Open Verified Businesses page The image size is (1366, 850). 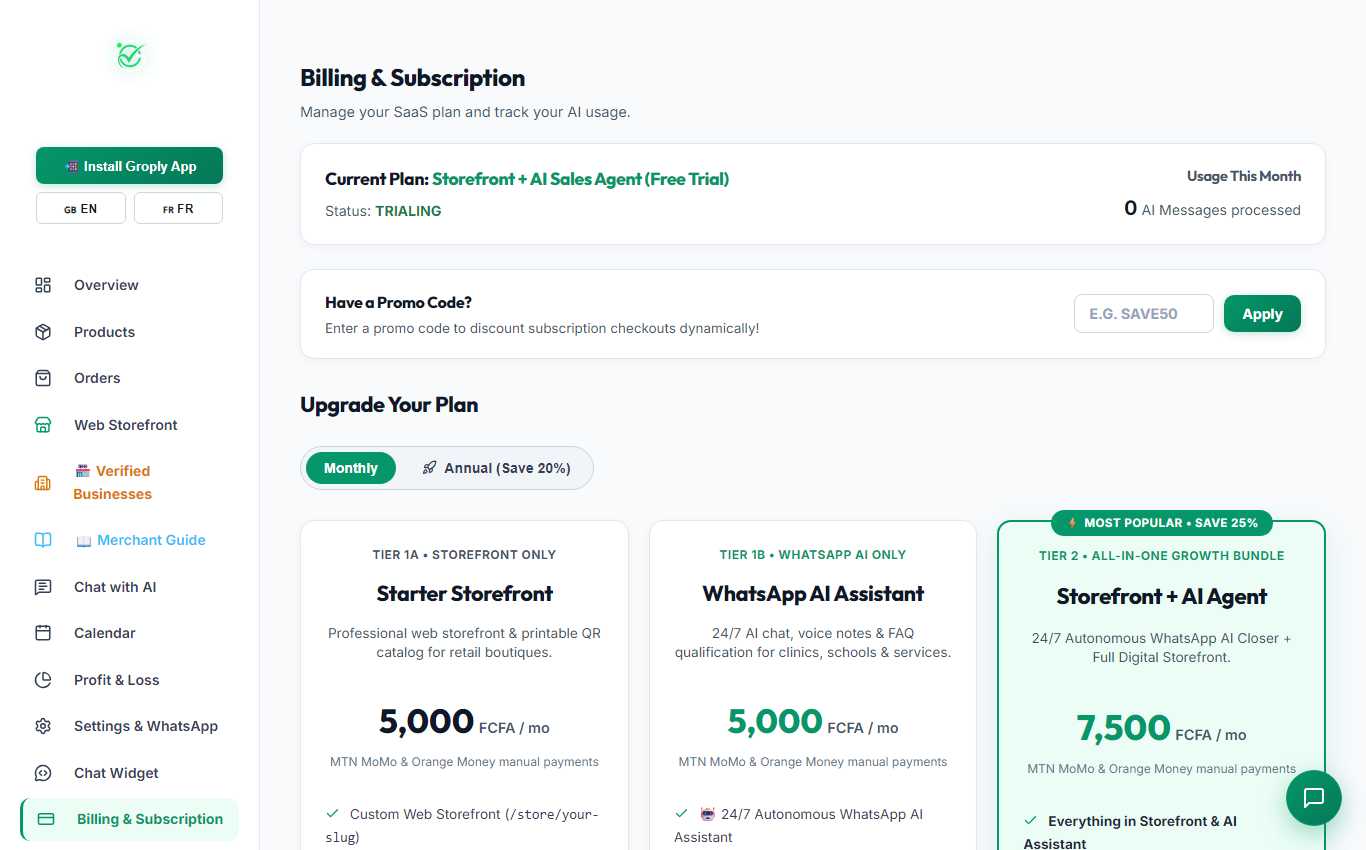[x=130, y=483]
